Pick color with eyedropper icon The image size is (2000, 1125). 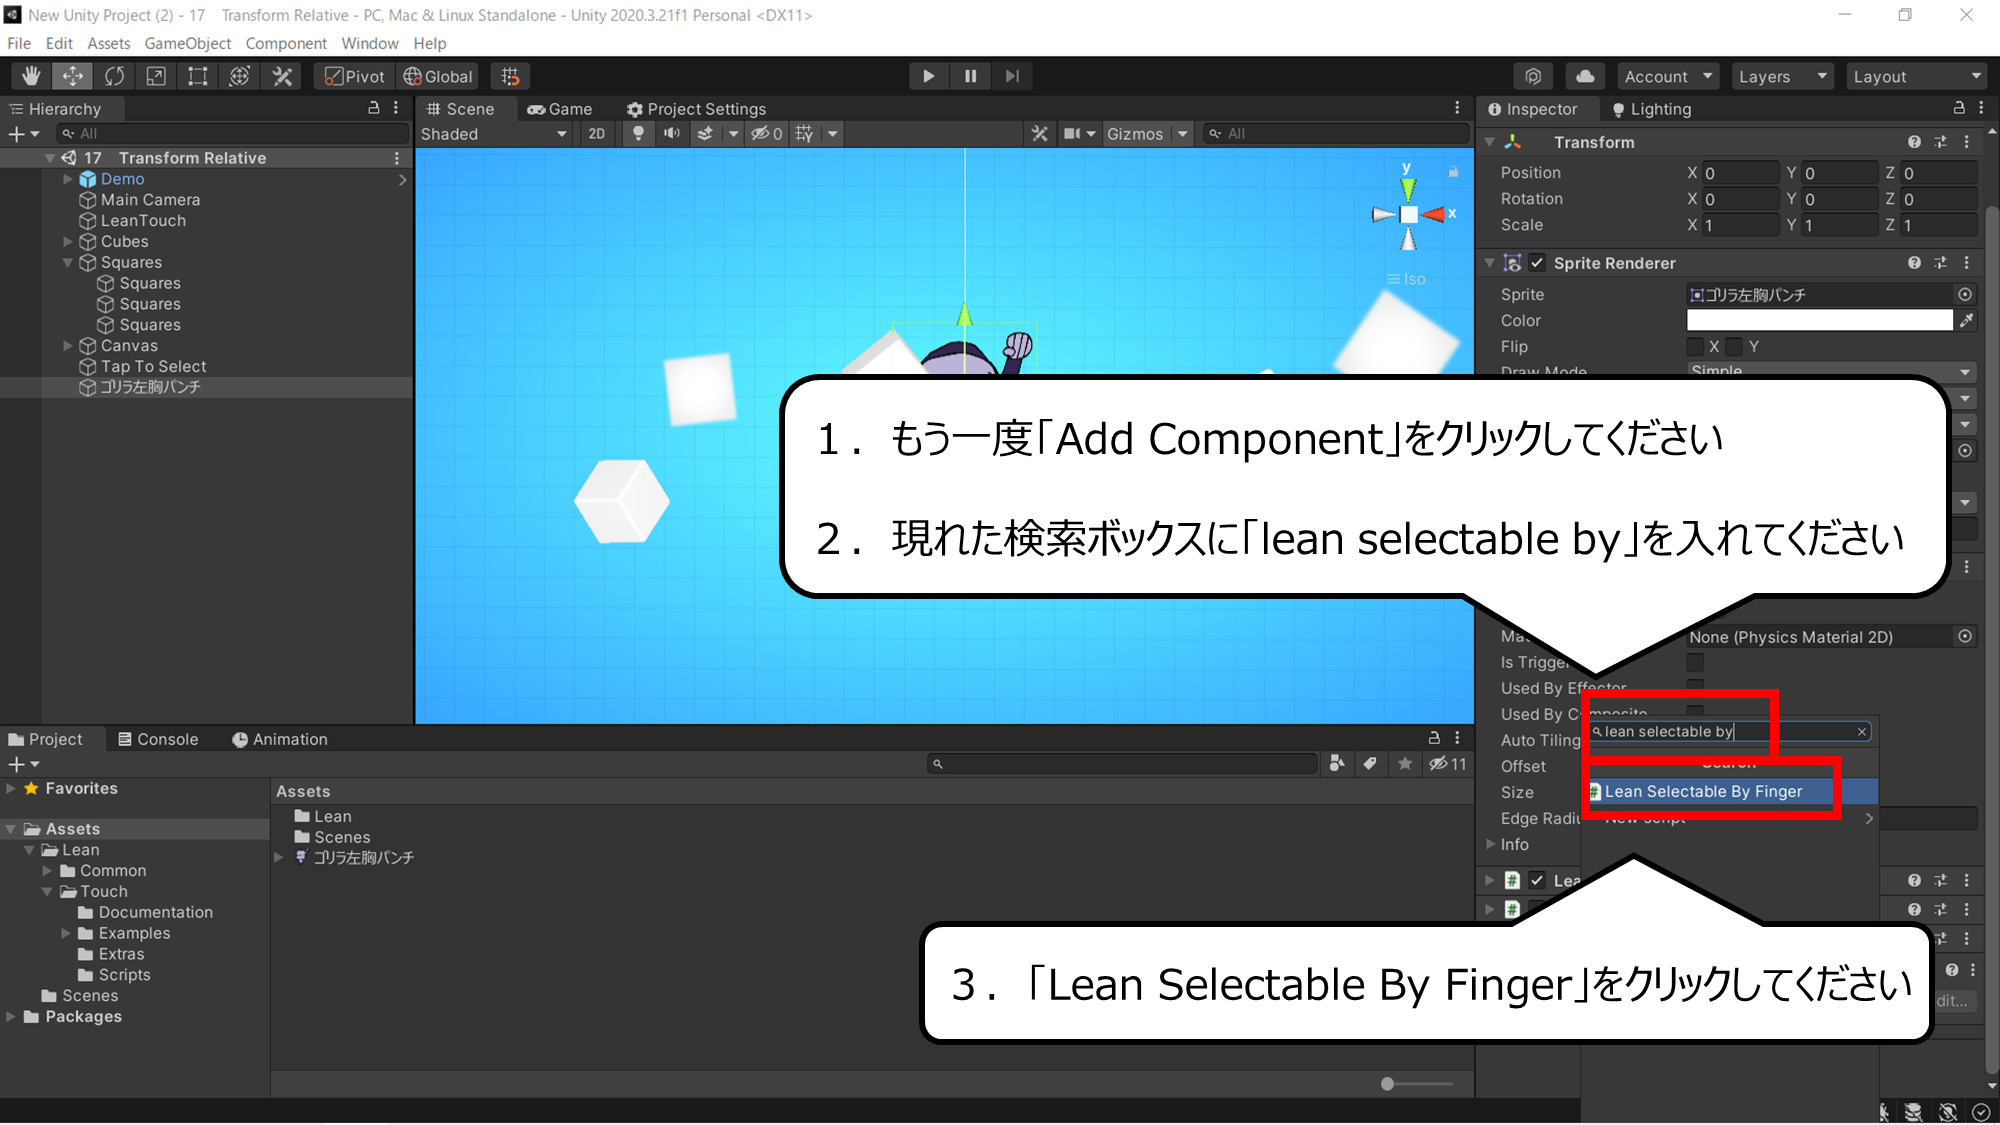click(x=1966, y=320)
